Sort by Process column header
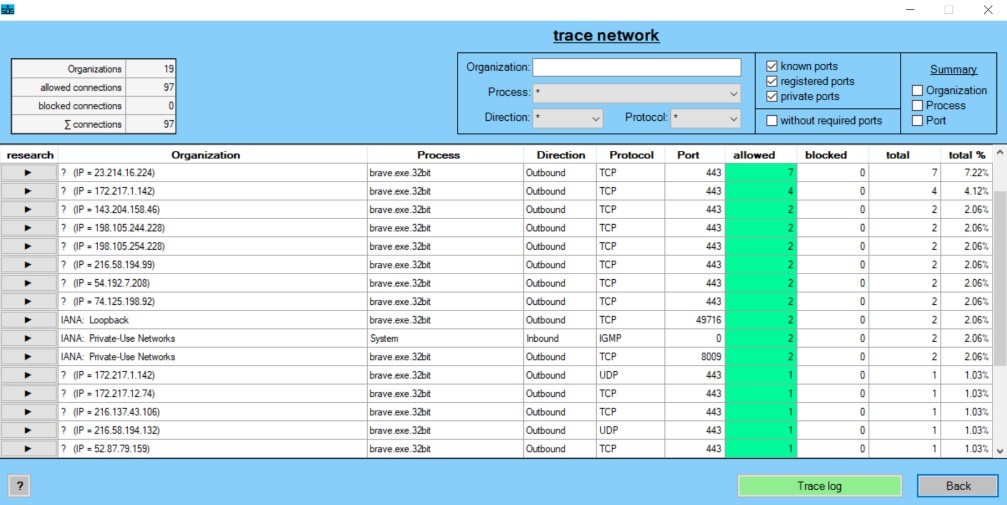 [x=439, y=155]
